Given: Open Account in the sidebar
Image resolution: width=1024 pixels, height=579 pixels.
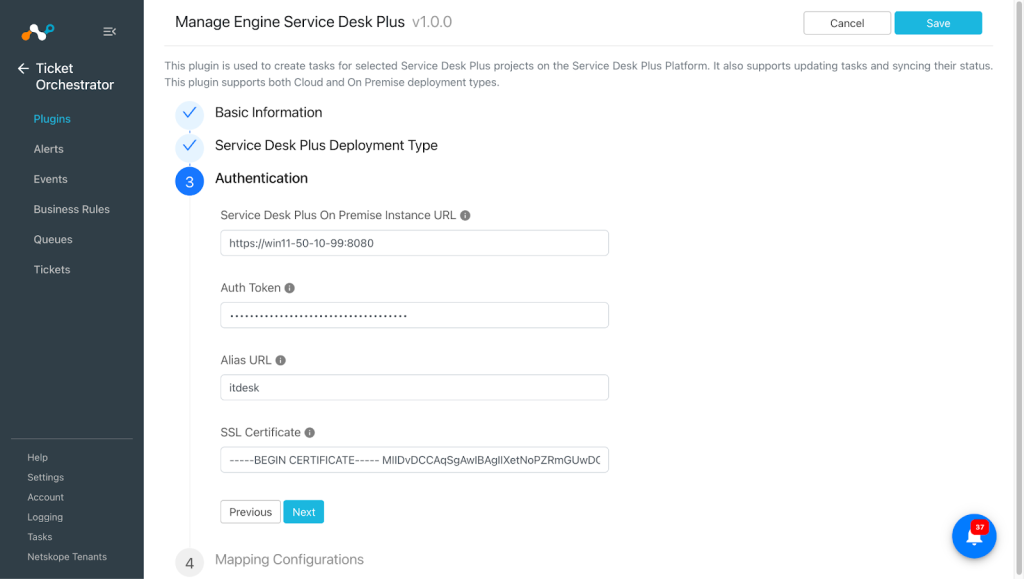Looking at the screenshot, I should [x=46, y=497].
